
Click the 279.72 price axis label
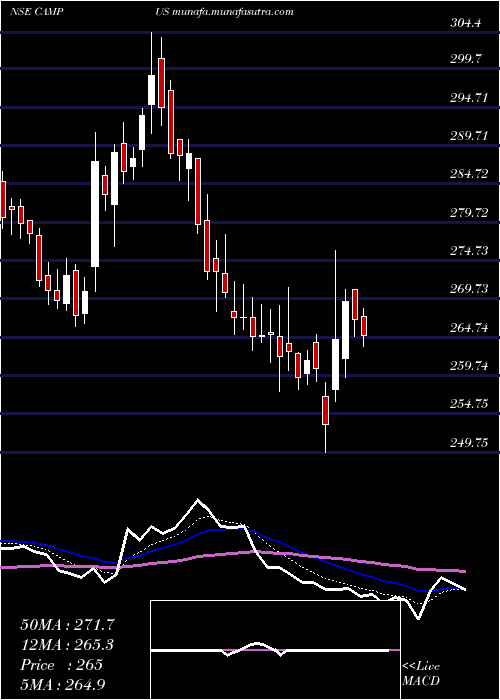pyautogui.click(x=469, y=213)
